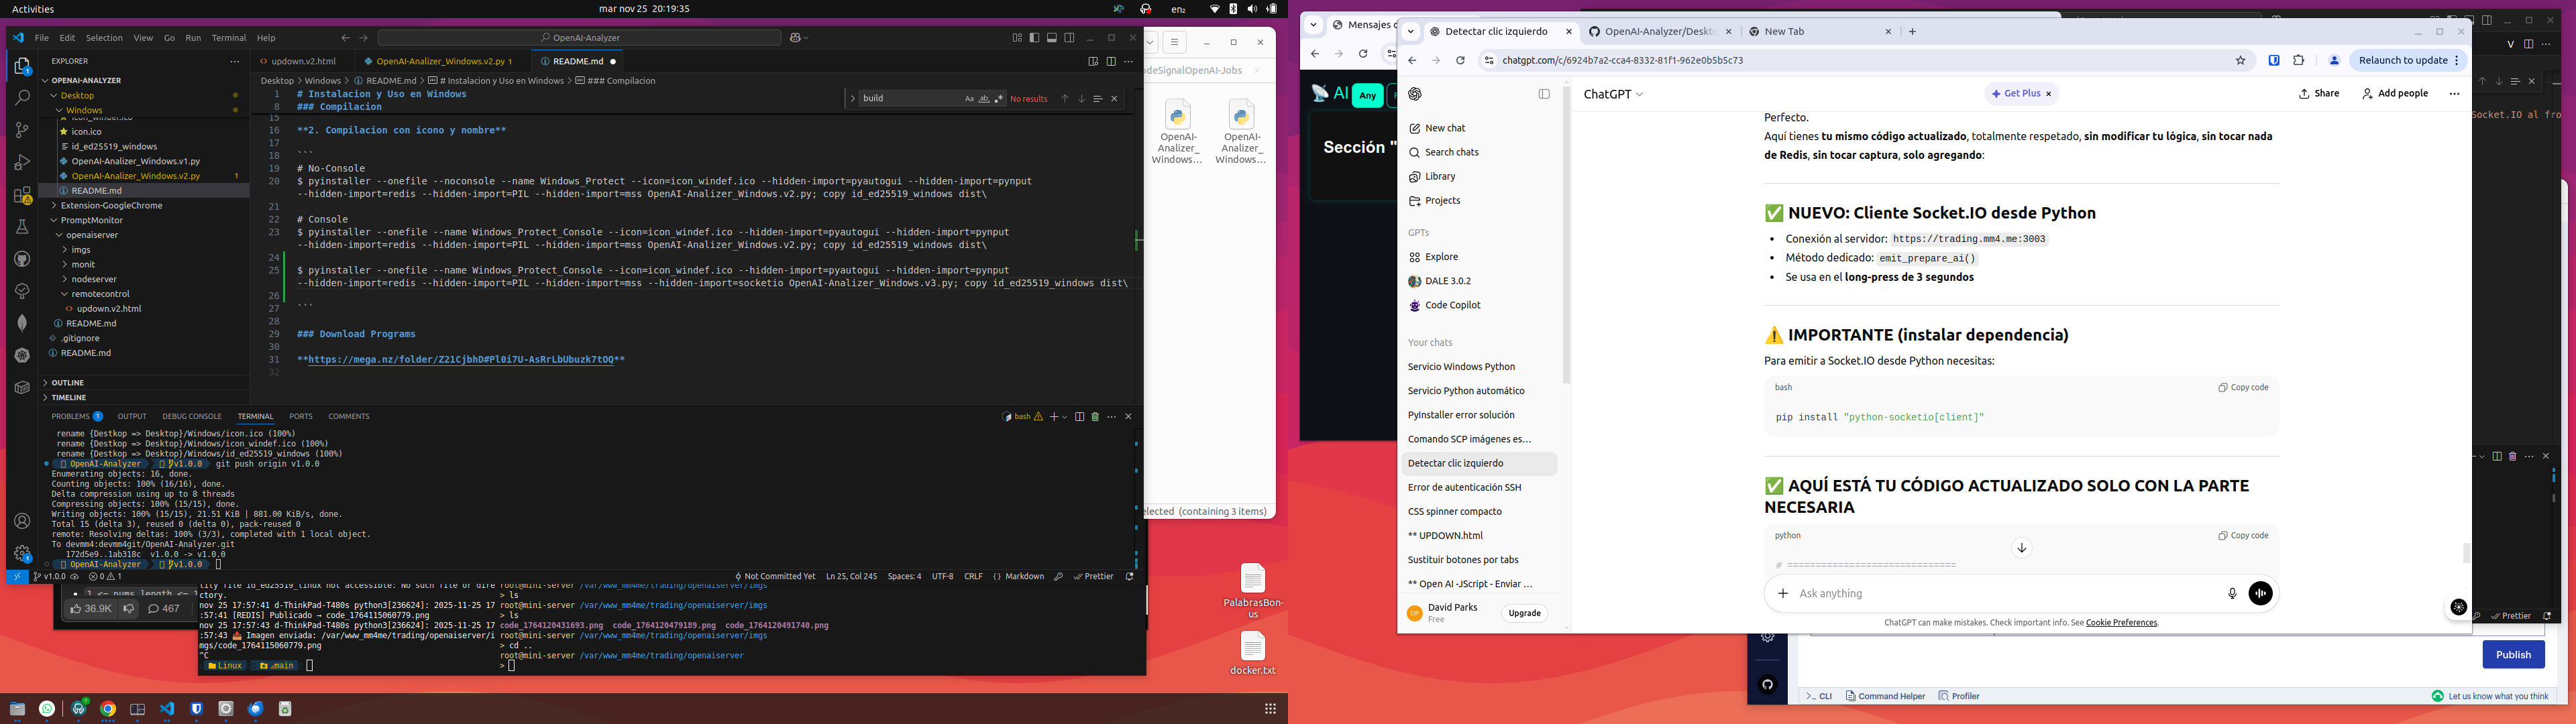Viewport: 2576px width, 724px height.
Task: Toggle the bottom panel layout button
Action: pos(1052,38)
